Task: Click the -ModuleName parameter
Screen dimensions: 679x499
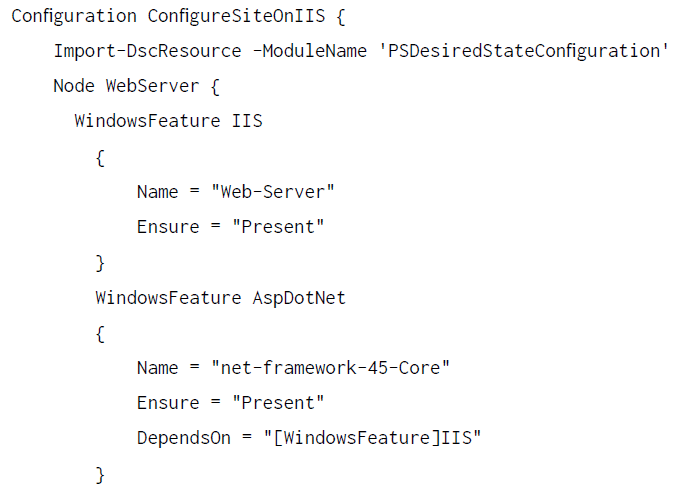Action: (305, 51)
